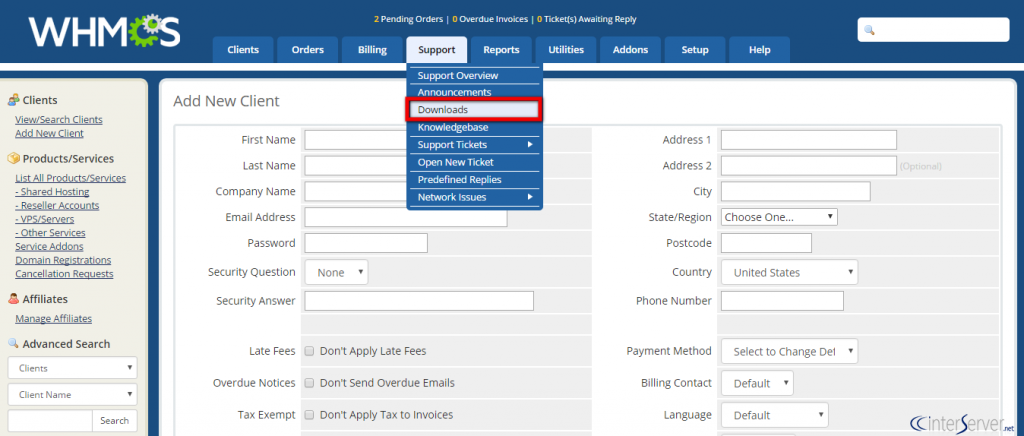Click the sidebar Search button
The image size is (1024, 436).
(x=115, y=421)
